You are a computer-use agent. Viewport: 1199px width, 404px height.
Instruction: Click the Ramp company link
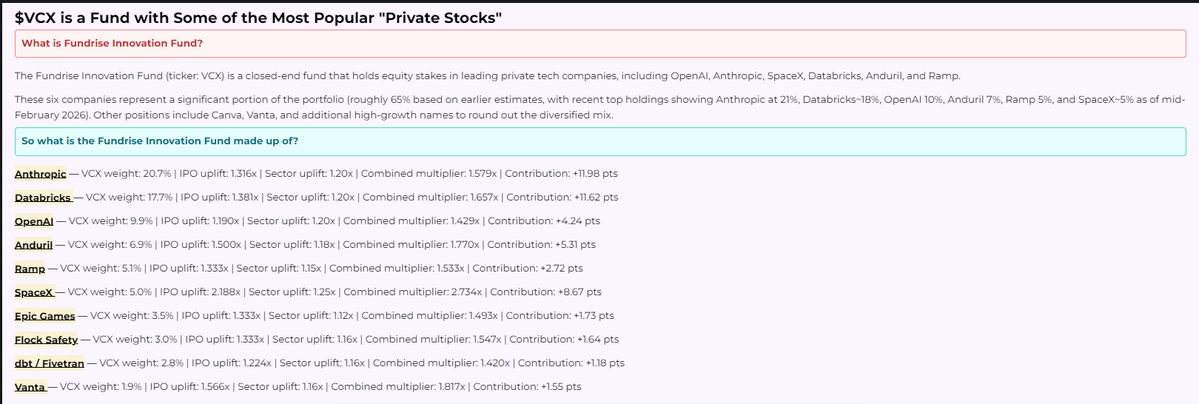[28, 268]
